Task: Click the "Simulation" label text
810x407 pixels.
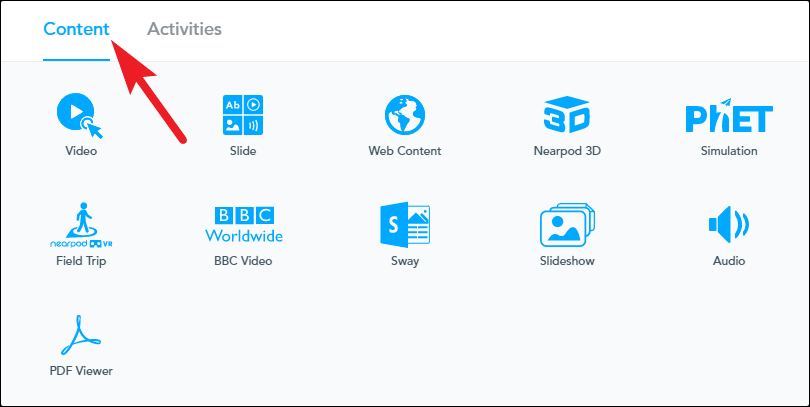Action: tap(729, 151)
